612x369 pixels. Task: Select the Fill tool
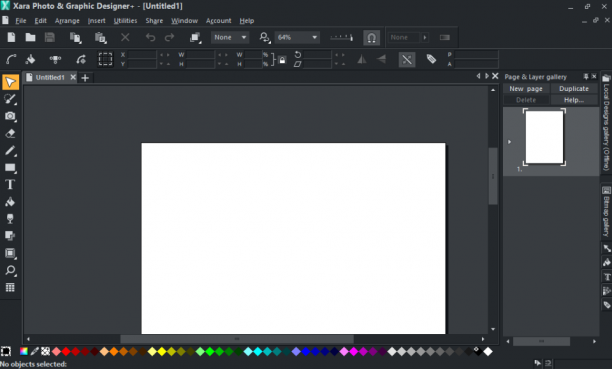coord(10,202)
